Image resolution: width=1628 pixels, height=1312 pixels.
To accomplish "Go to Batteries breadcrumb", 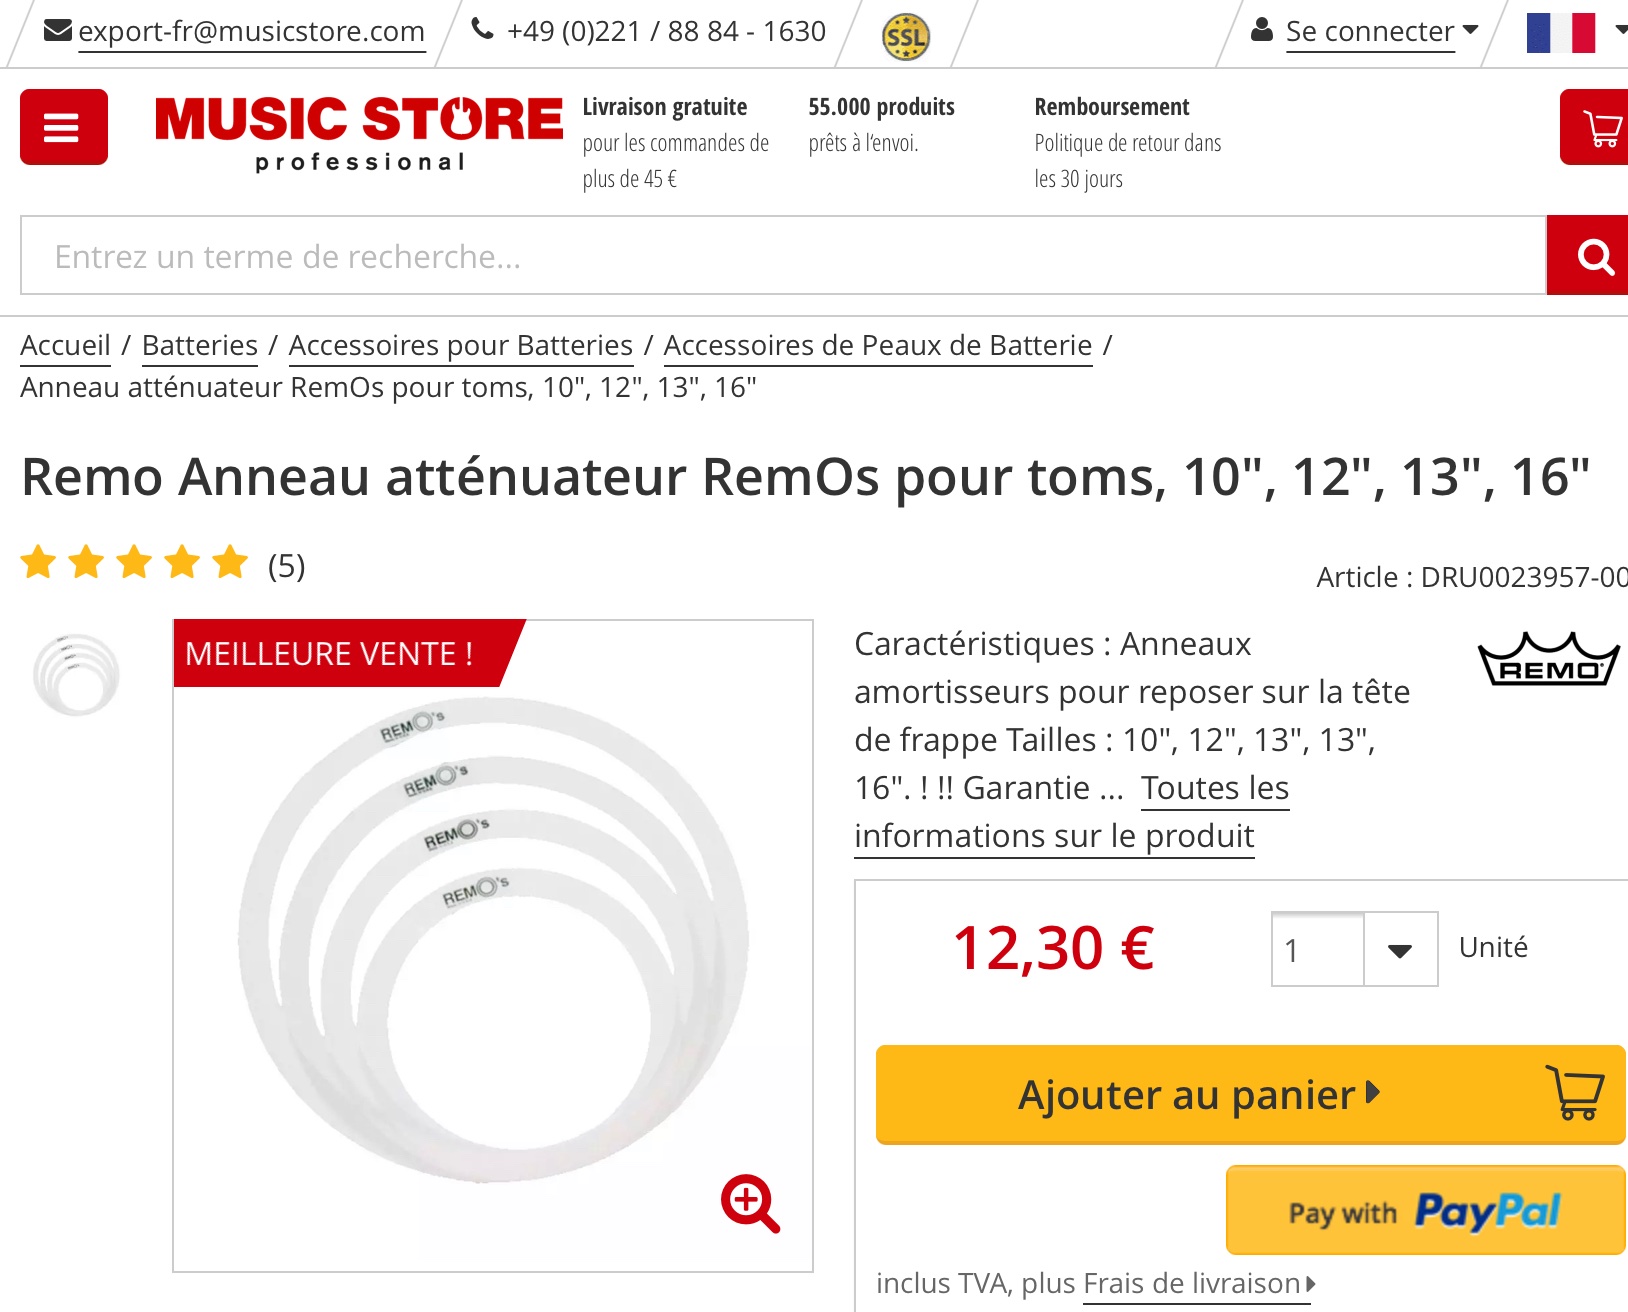I will pos(200,345).
